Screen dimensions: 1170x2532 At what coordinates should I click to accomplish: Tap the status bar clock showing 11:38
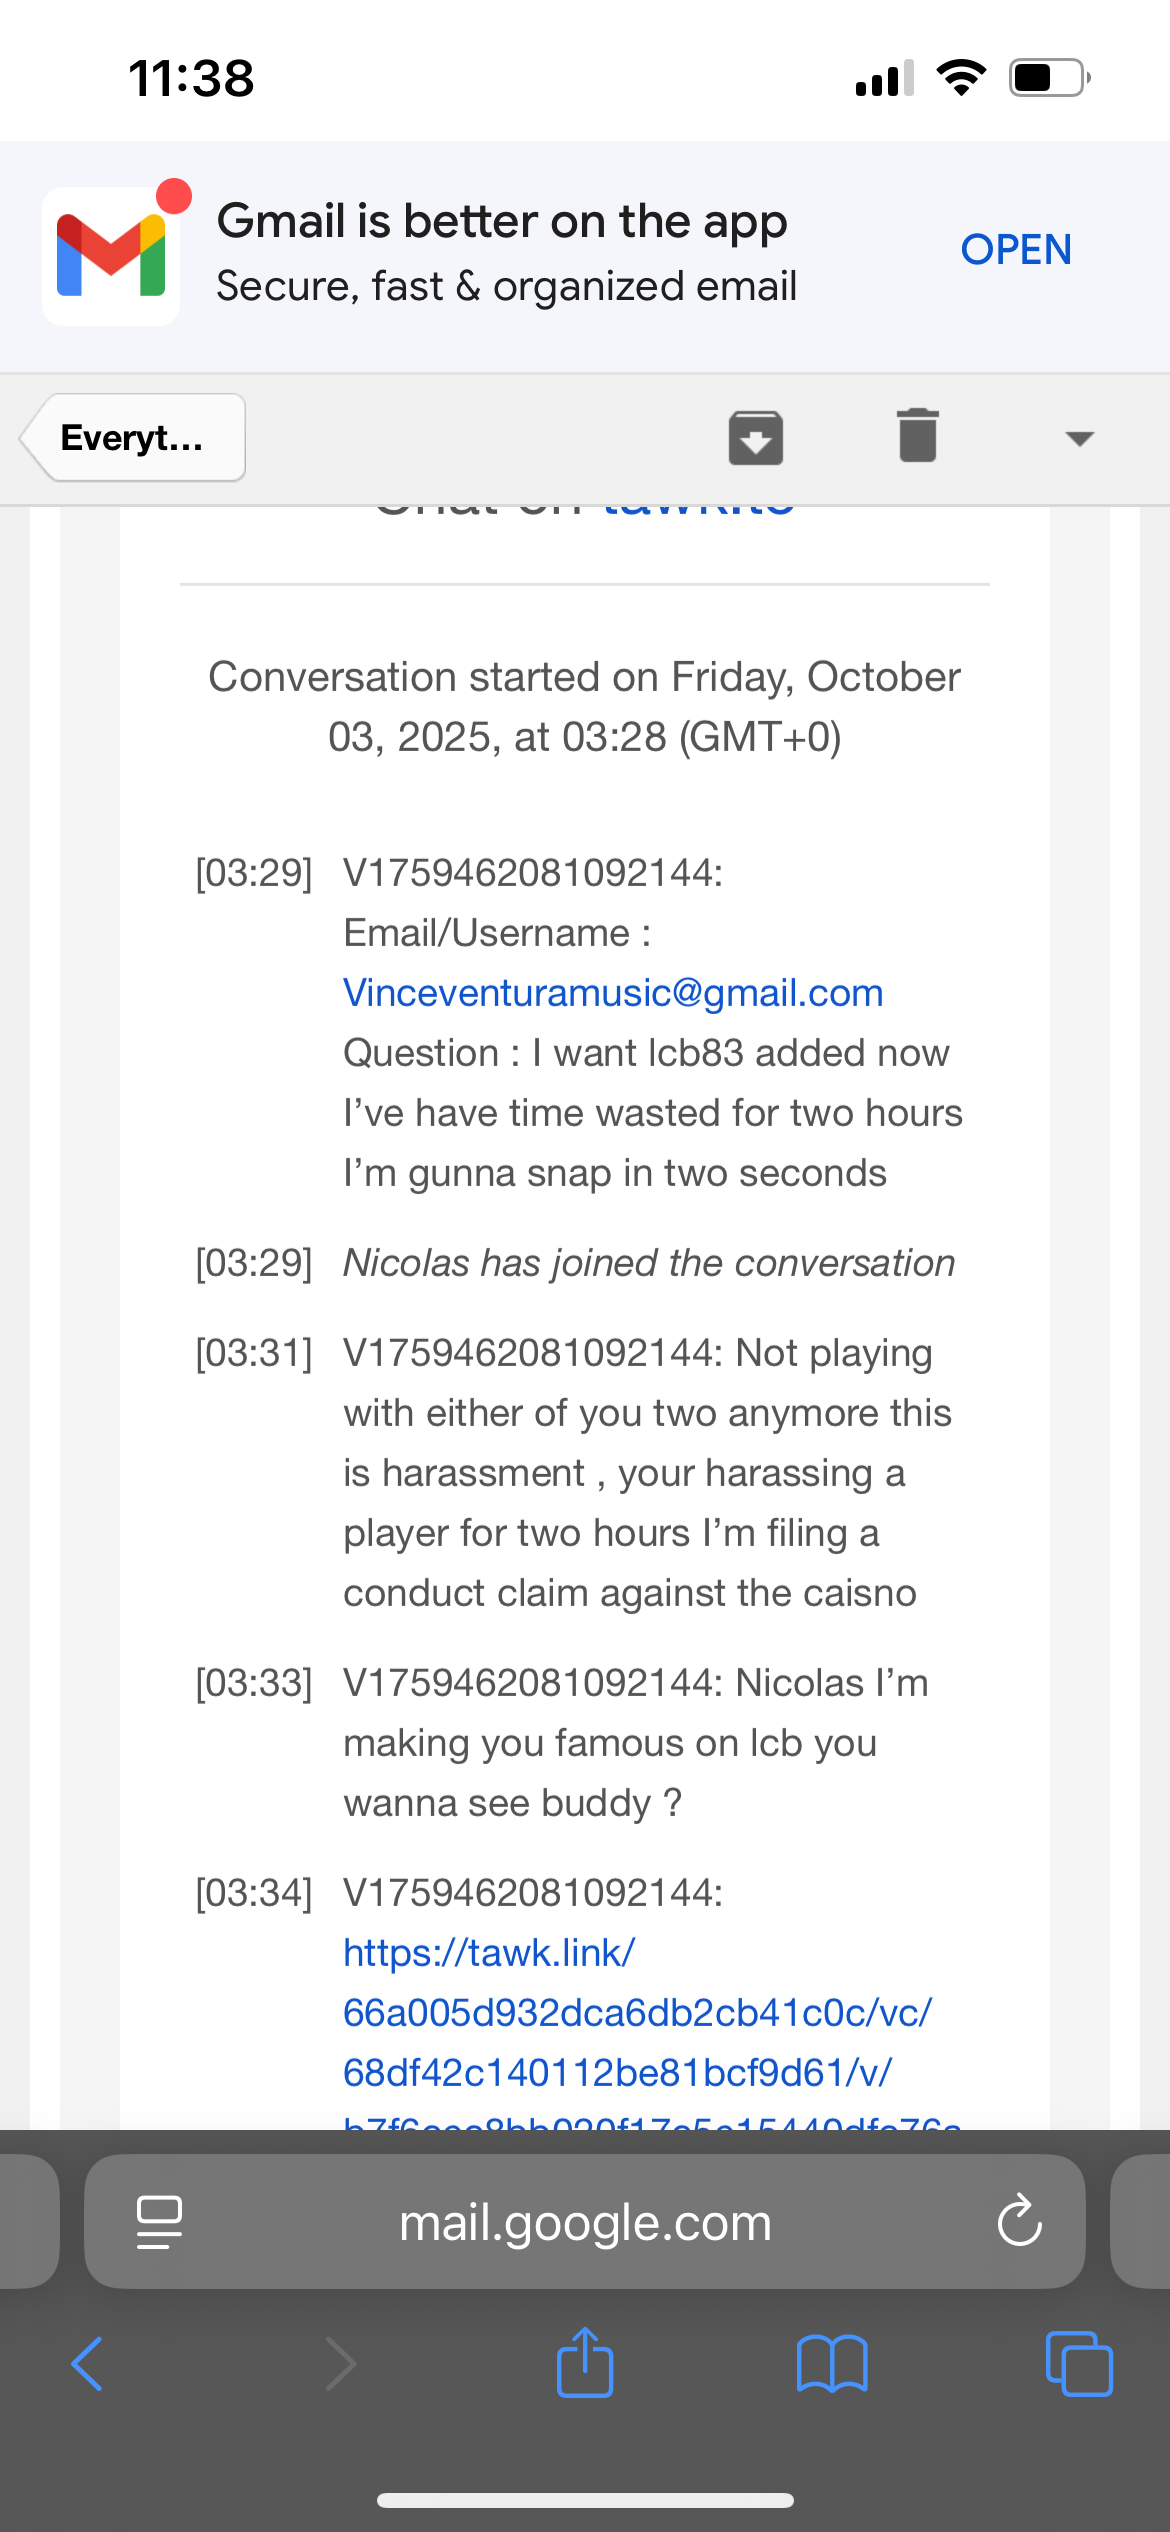[x=191, y=78]
